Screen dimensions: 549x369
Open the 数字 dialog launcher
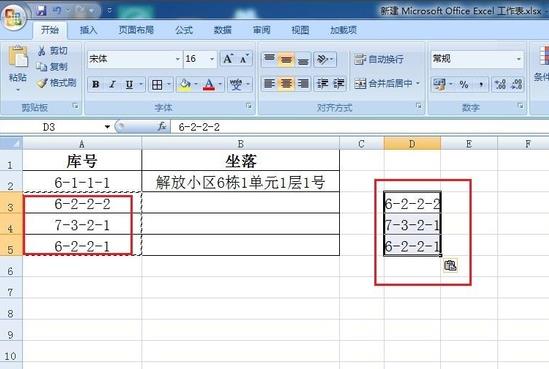[520, 106]
